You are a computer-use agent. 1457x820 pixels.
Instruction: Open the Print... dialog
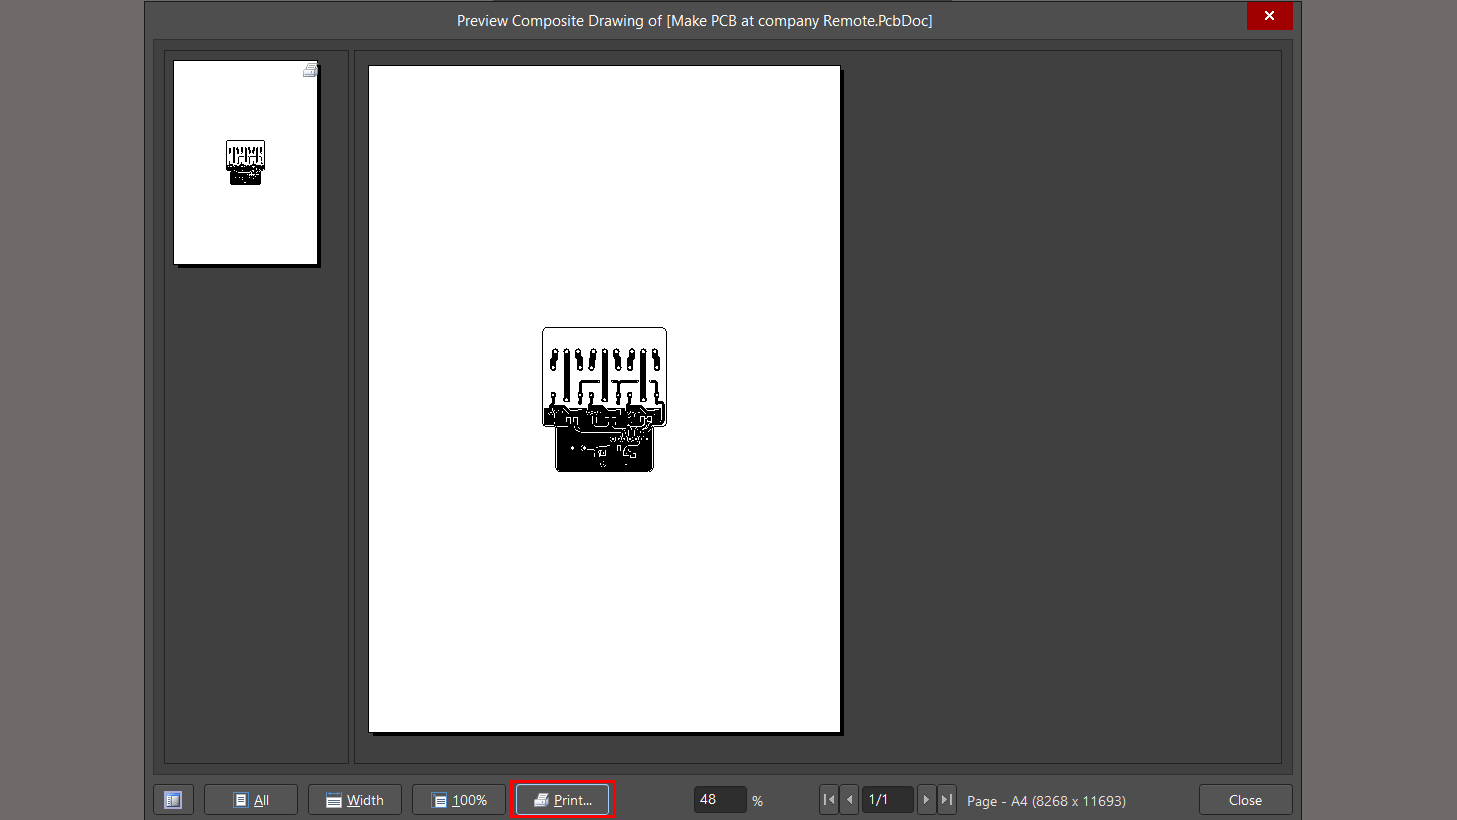click(x=562, y=800)
